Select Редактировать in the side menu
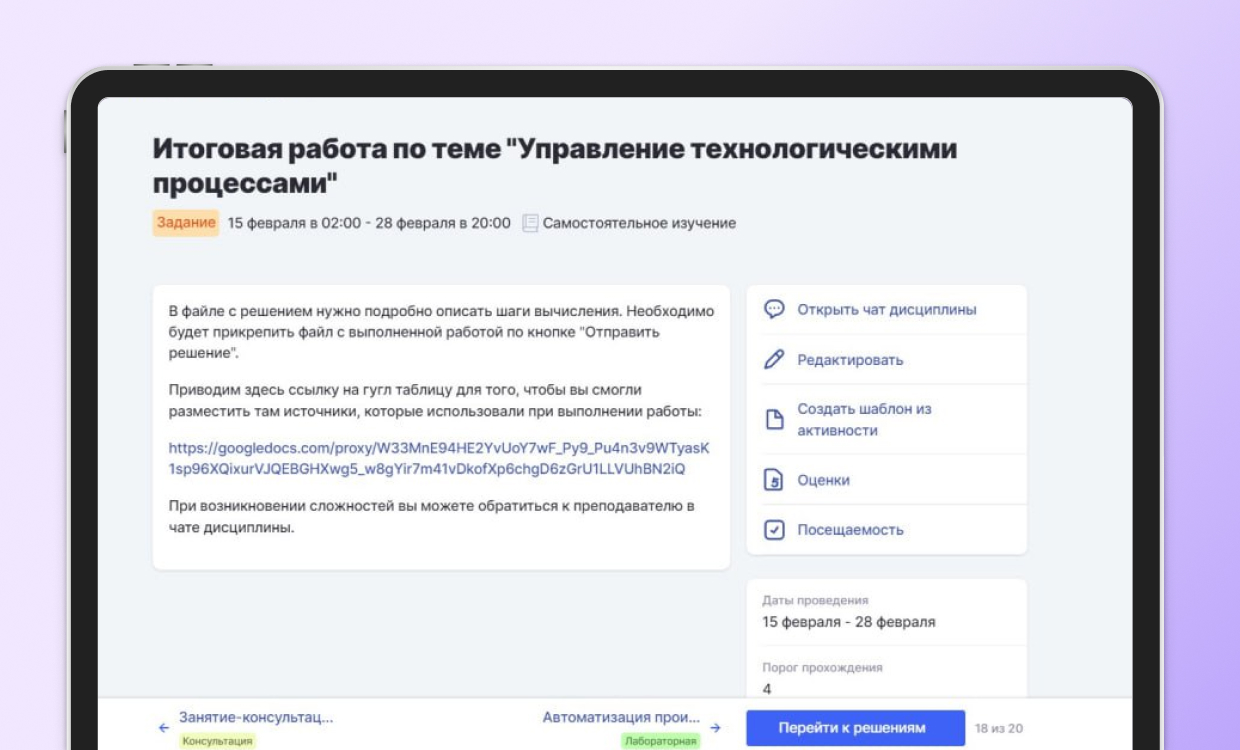 [850, 360]
